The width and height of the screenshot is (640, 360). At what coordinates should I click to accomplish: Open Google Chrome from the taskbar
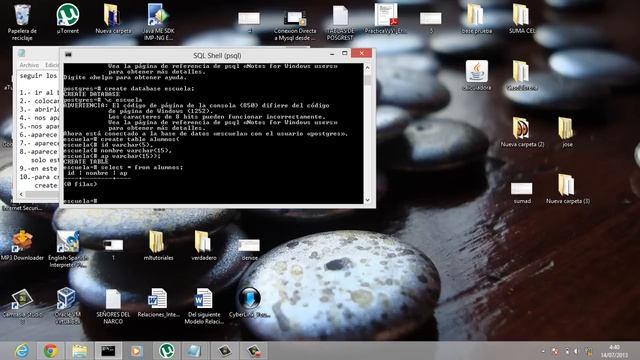pyautogui.click(x=51, y=351)
